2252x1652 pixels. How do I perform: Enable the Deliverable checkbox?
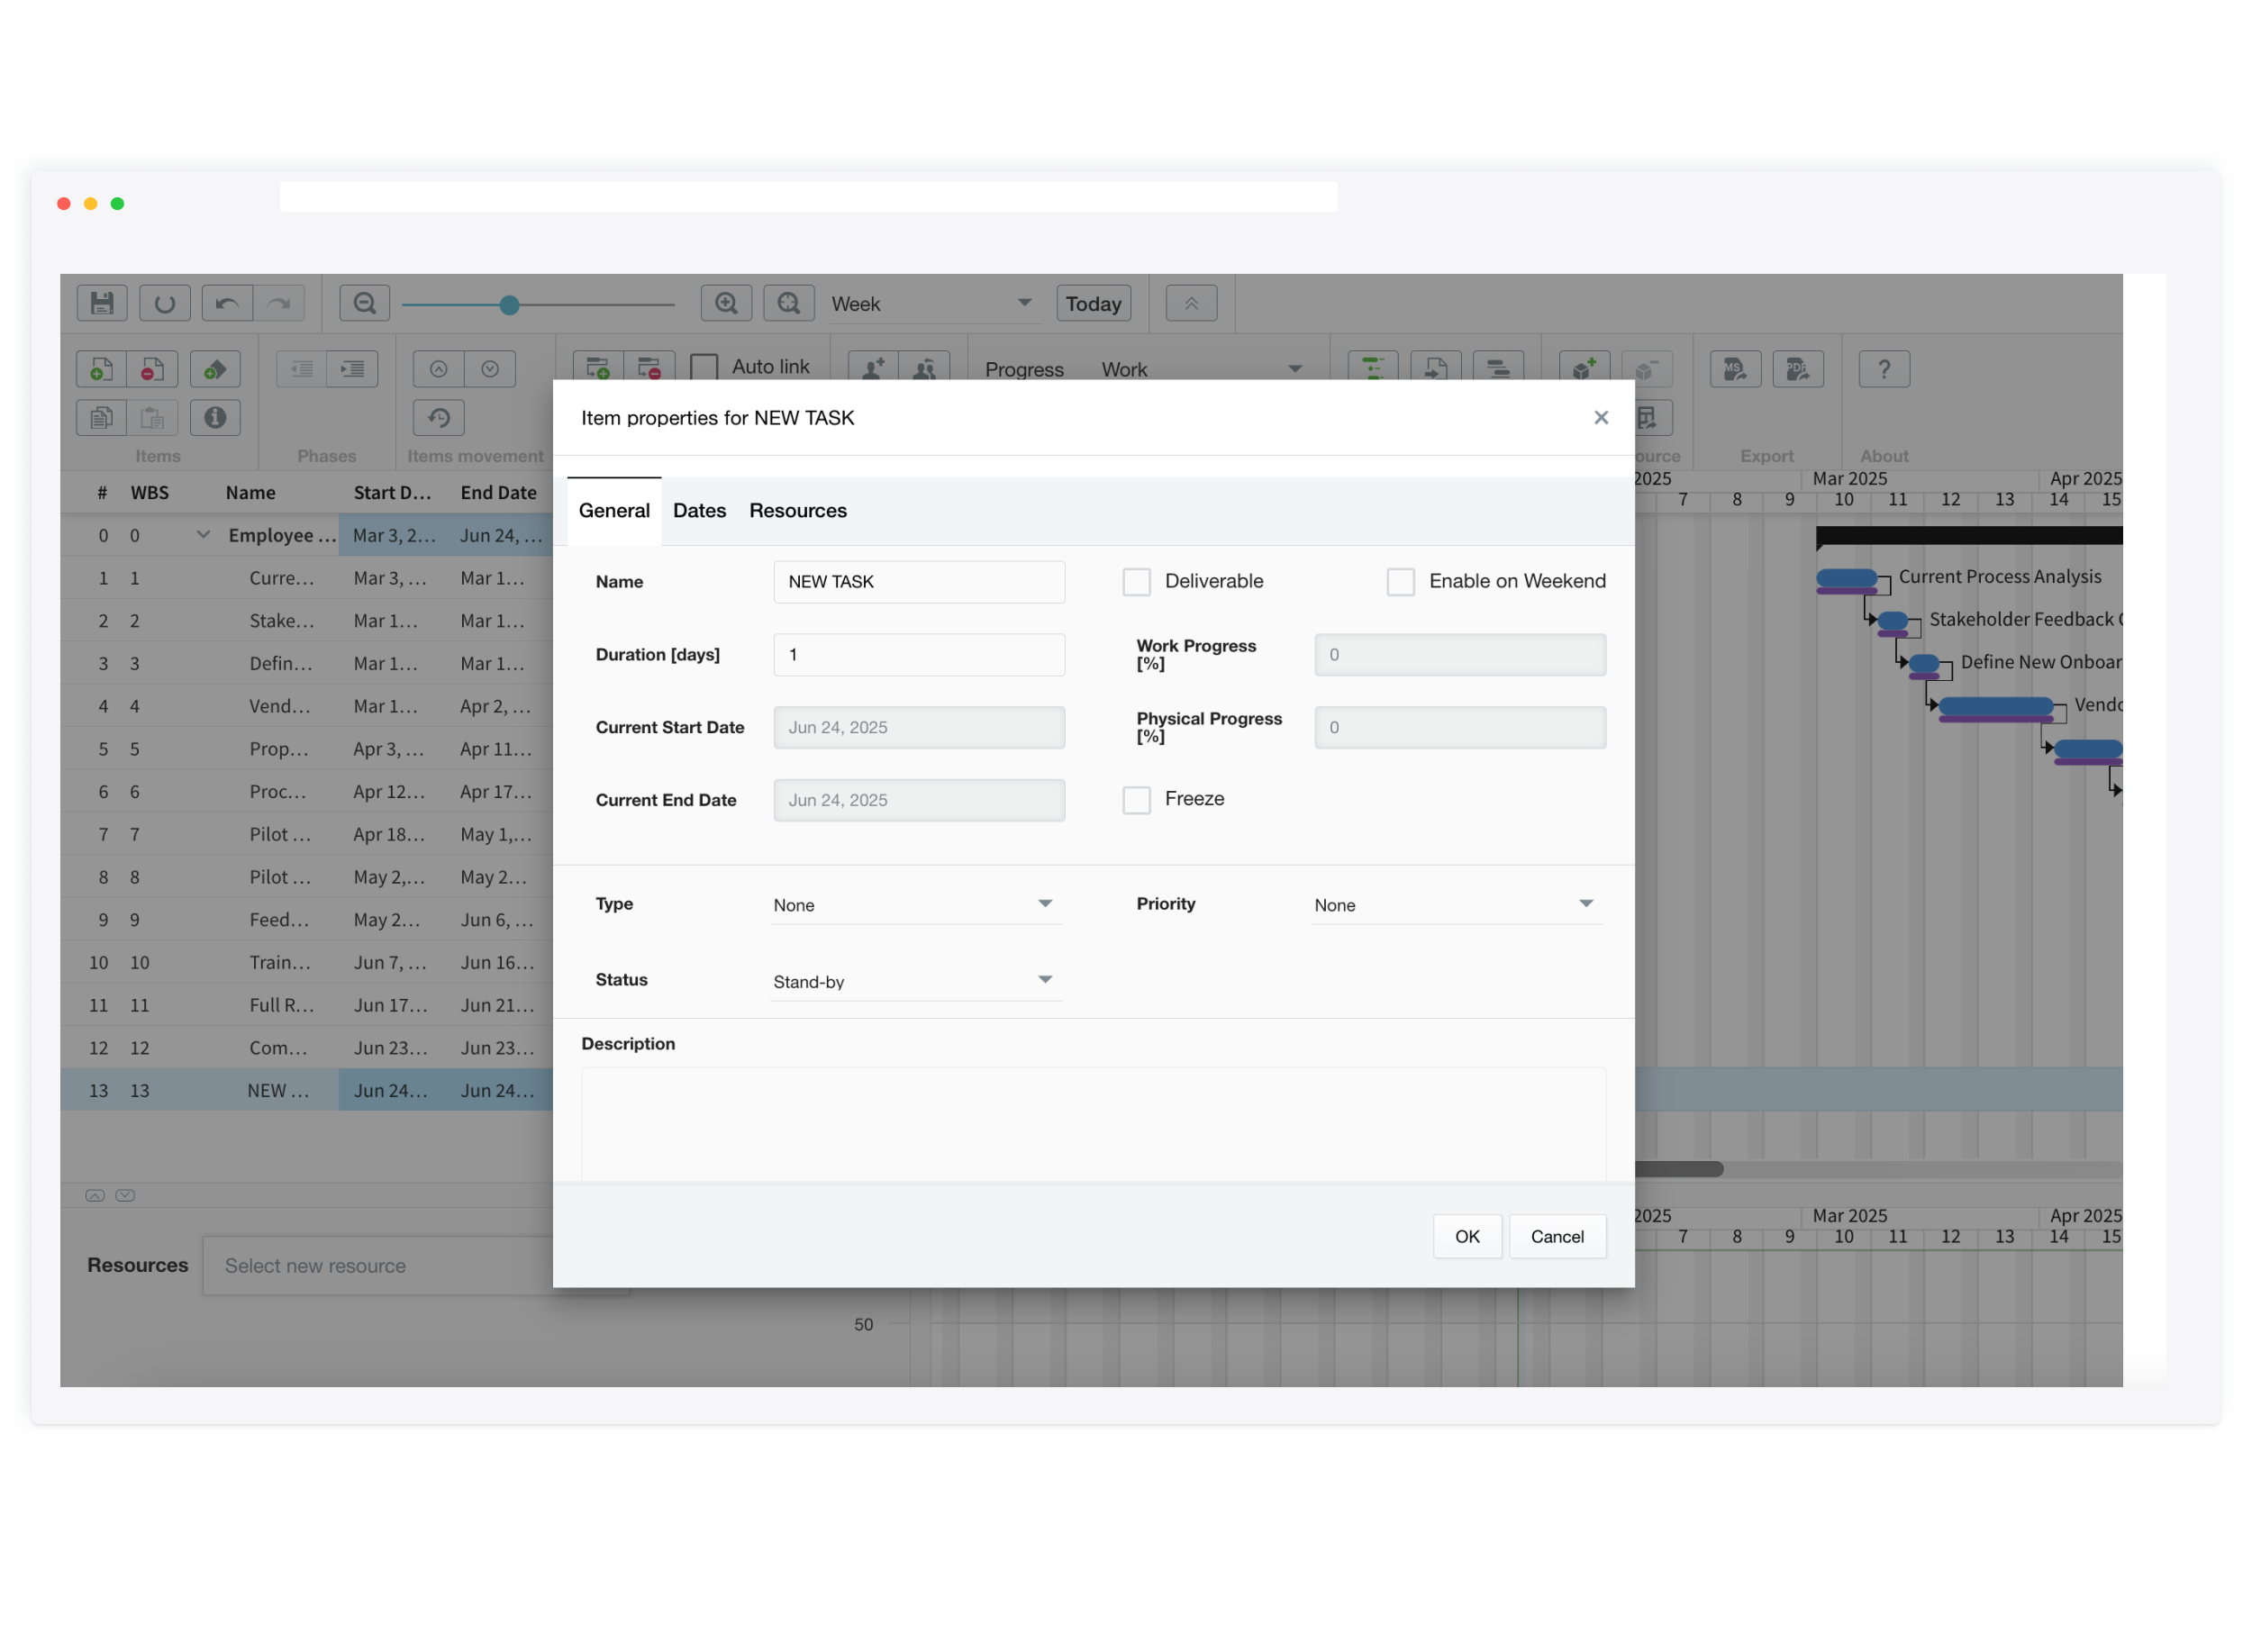(1136, 582)
